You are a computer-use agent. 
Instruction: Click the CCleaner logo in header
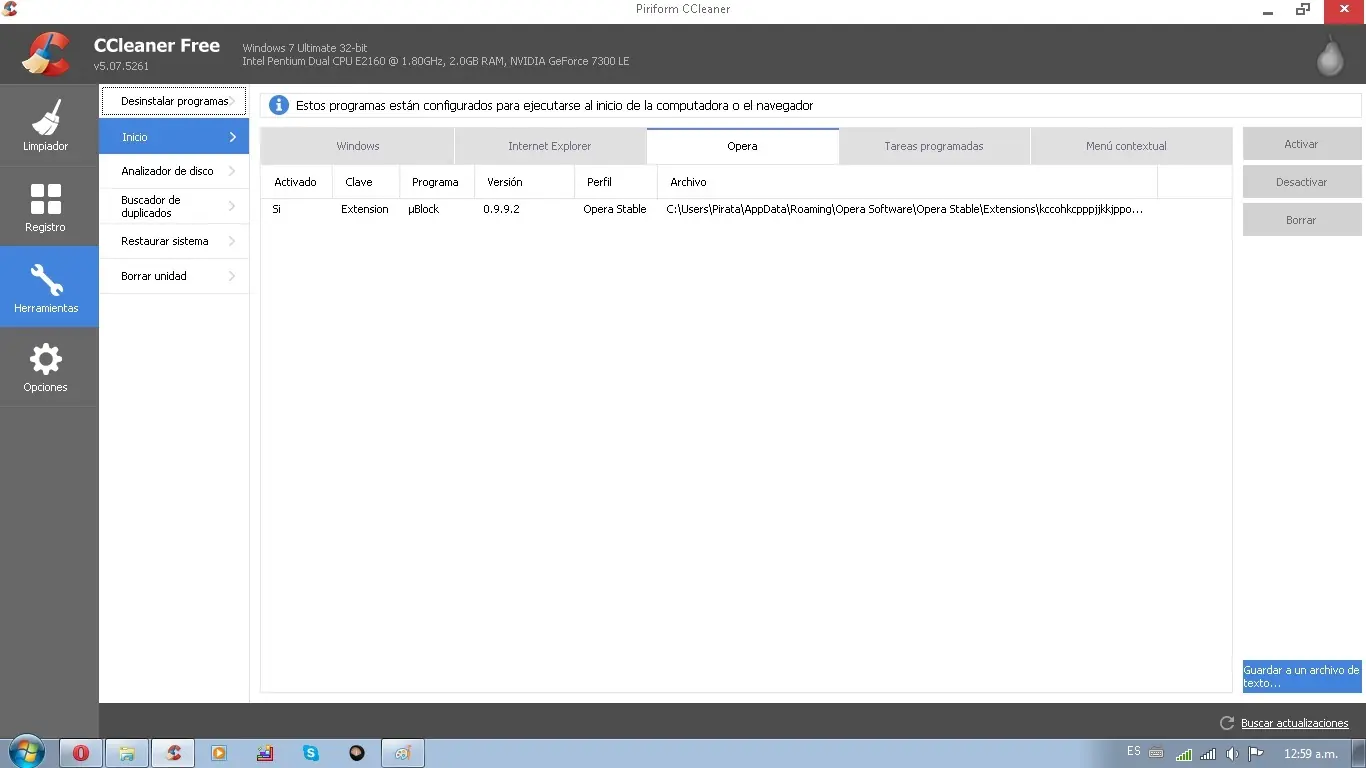pos(46,54)
